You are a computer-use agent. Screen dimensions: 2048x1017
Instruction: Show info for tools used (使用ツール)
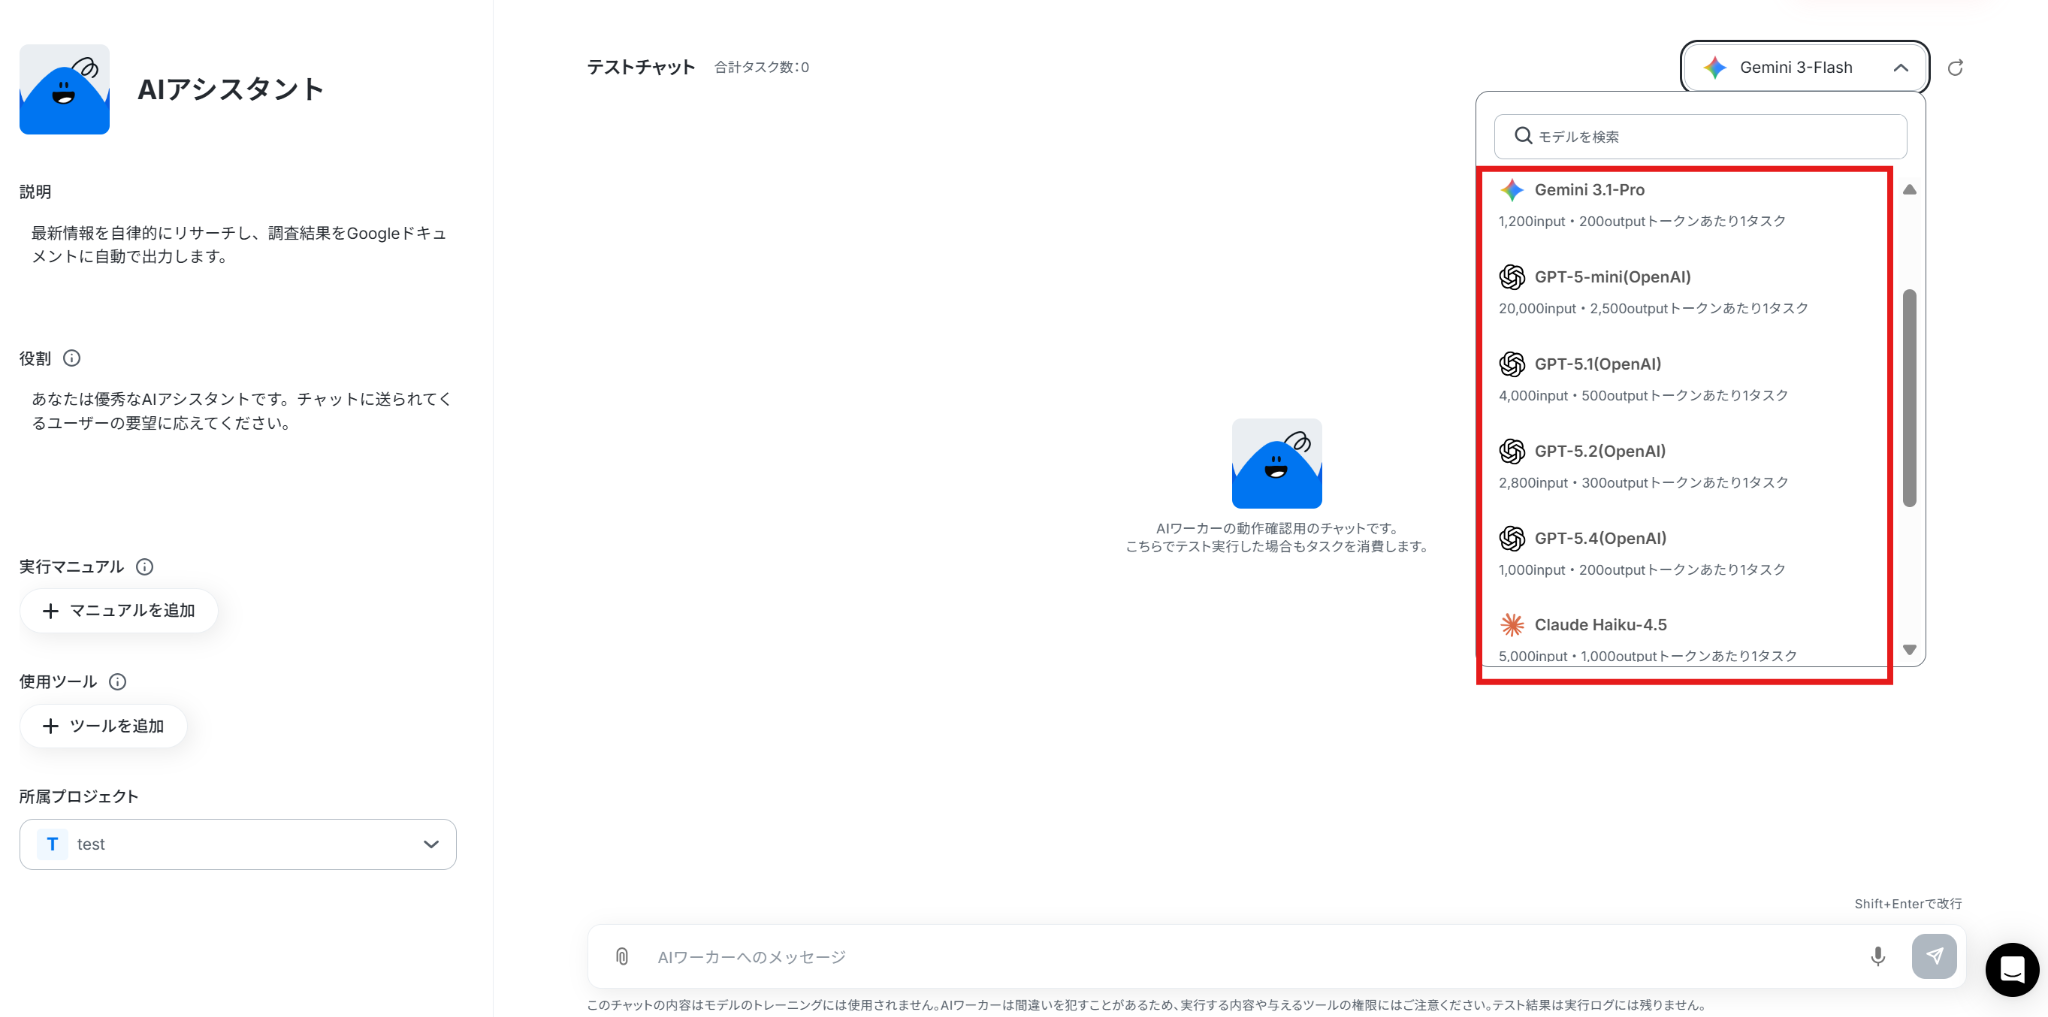coord(118,682)
